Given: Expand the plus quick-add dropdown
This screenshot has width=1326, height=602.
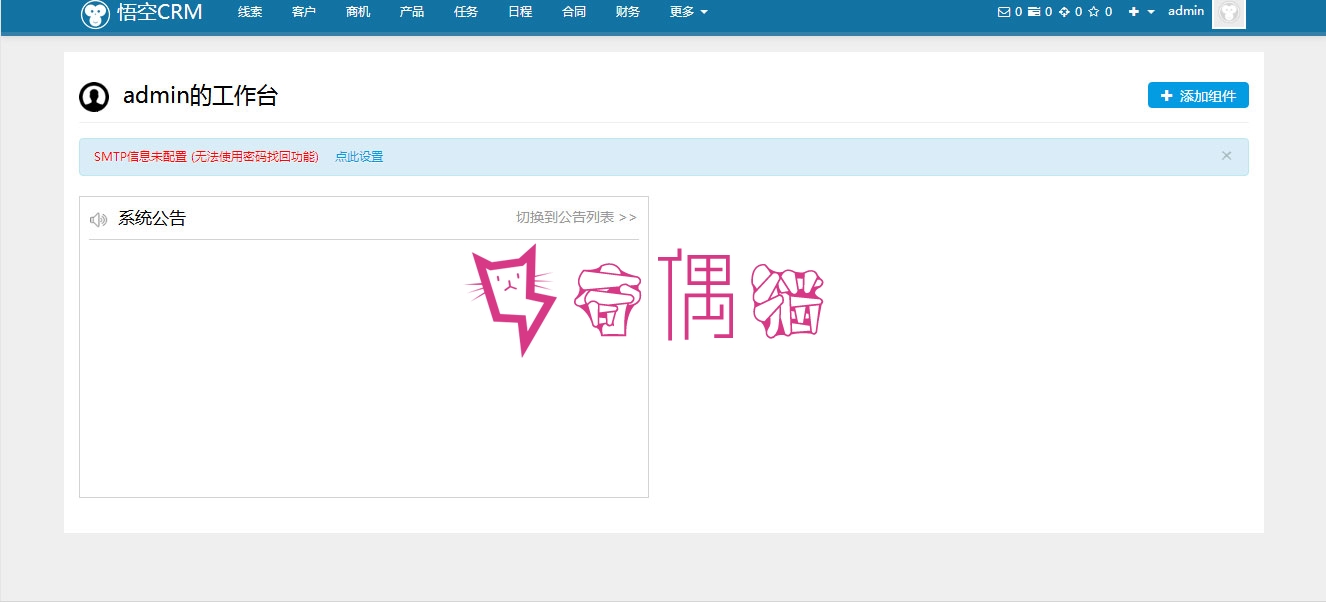Looking at the screenshot, I should 1141,12.
